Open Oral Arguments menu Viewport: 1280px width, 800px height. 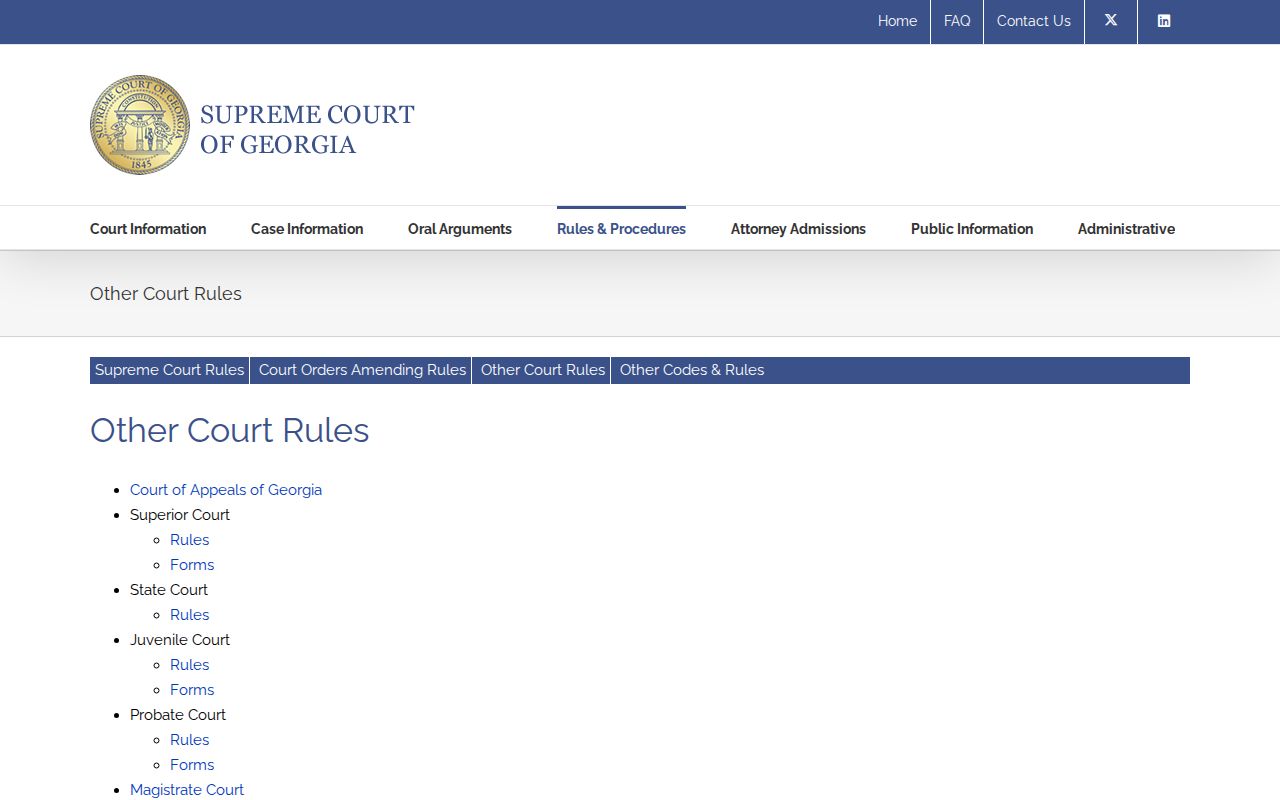coord(460,229)
